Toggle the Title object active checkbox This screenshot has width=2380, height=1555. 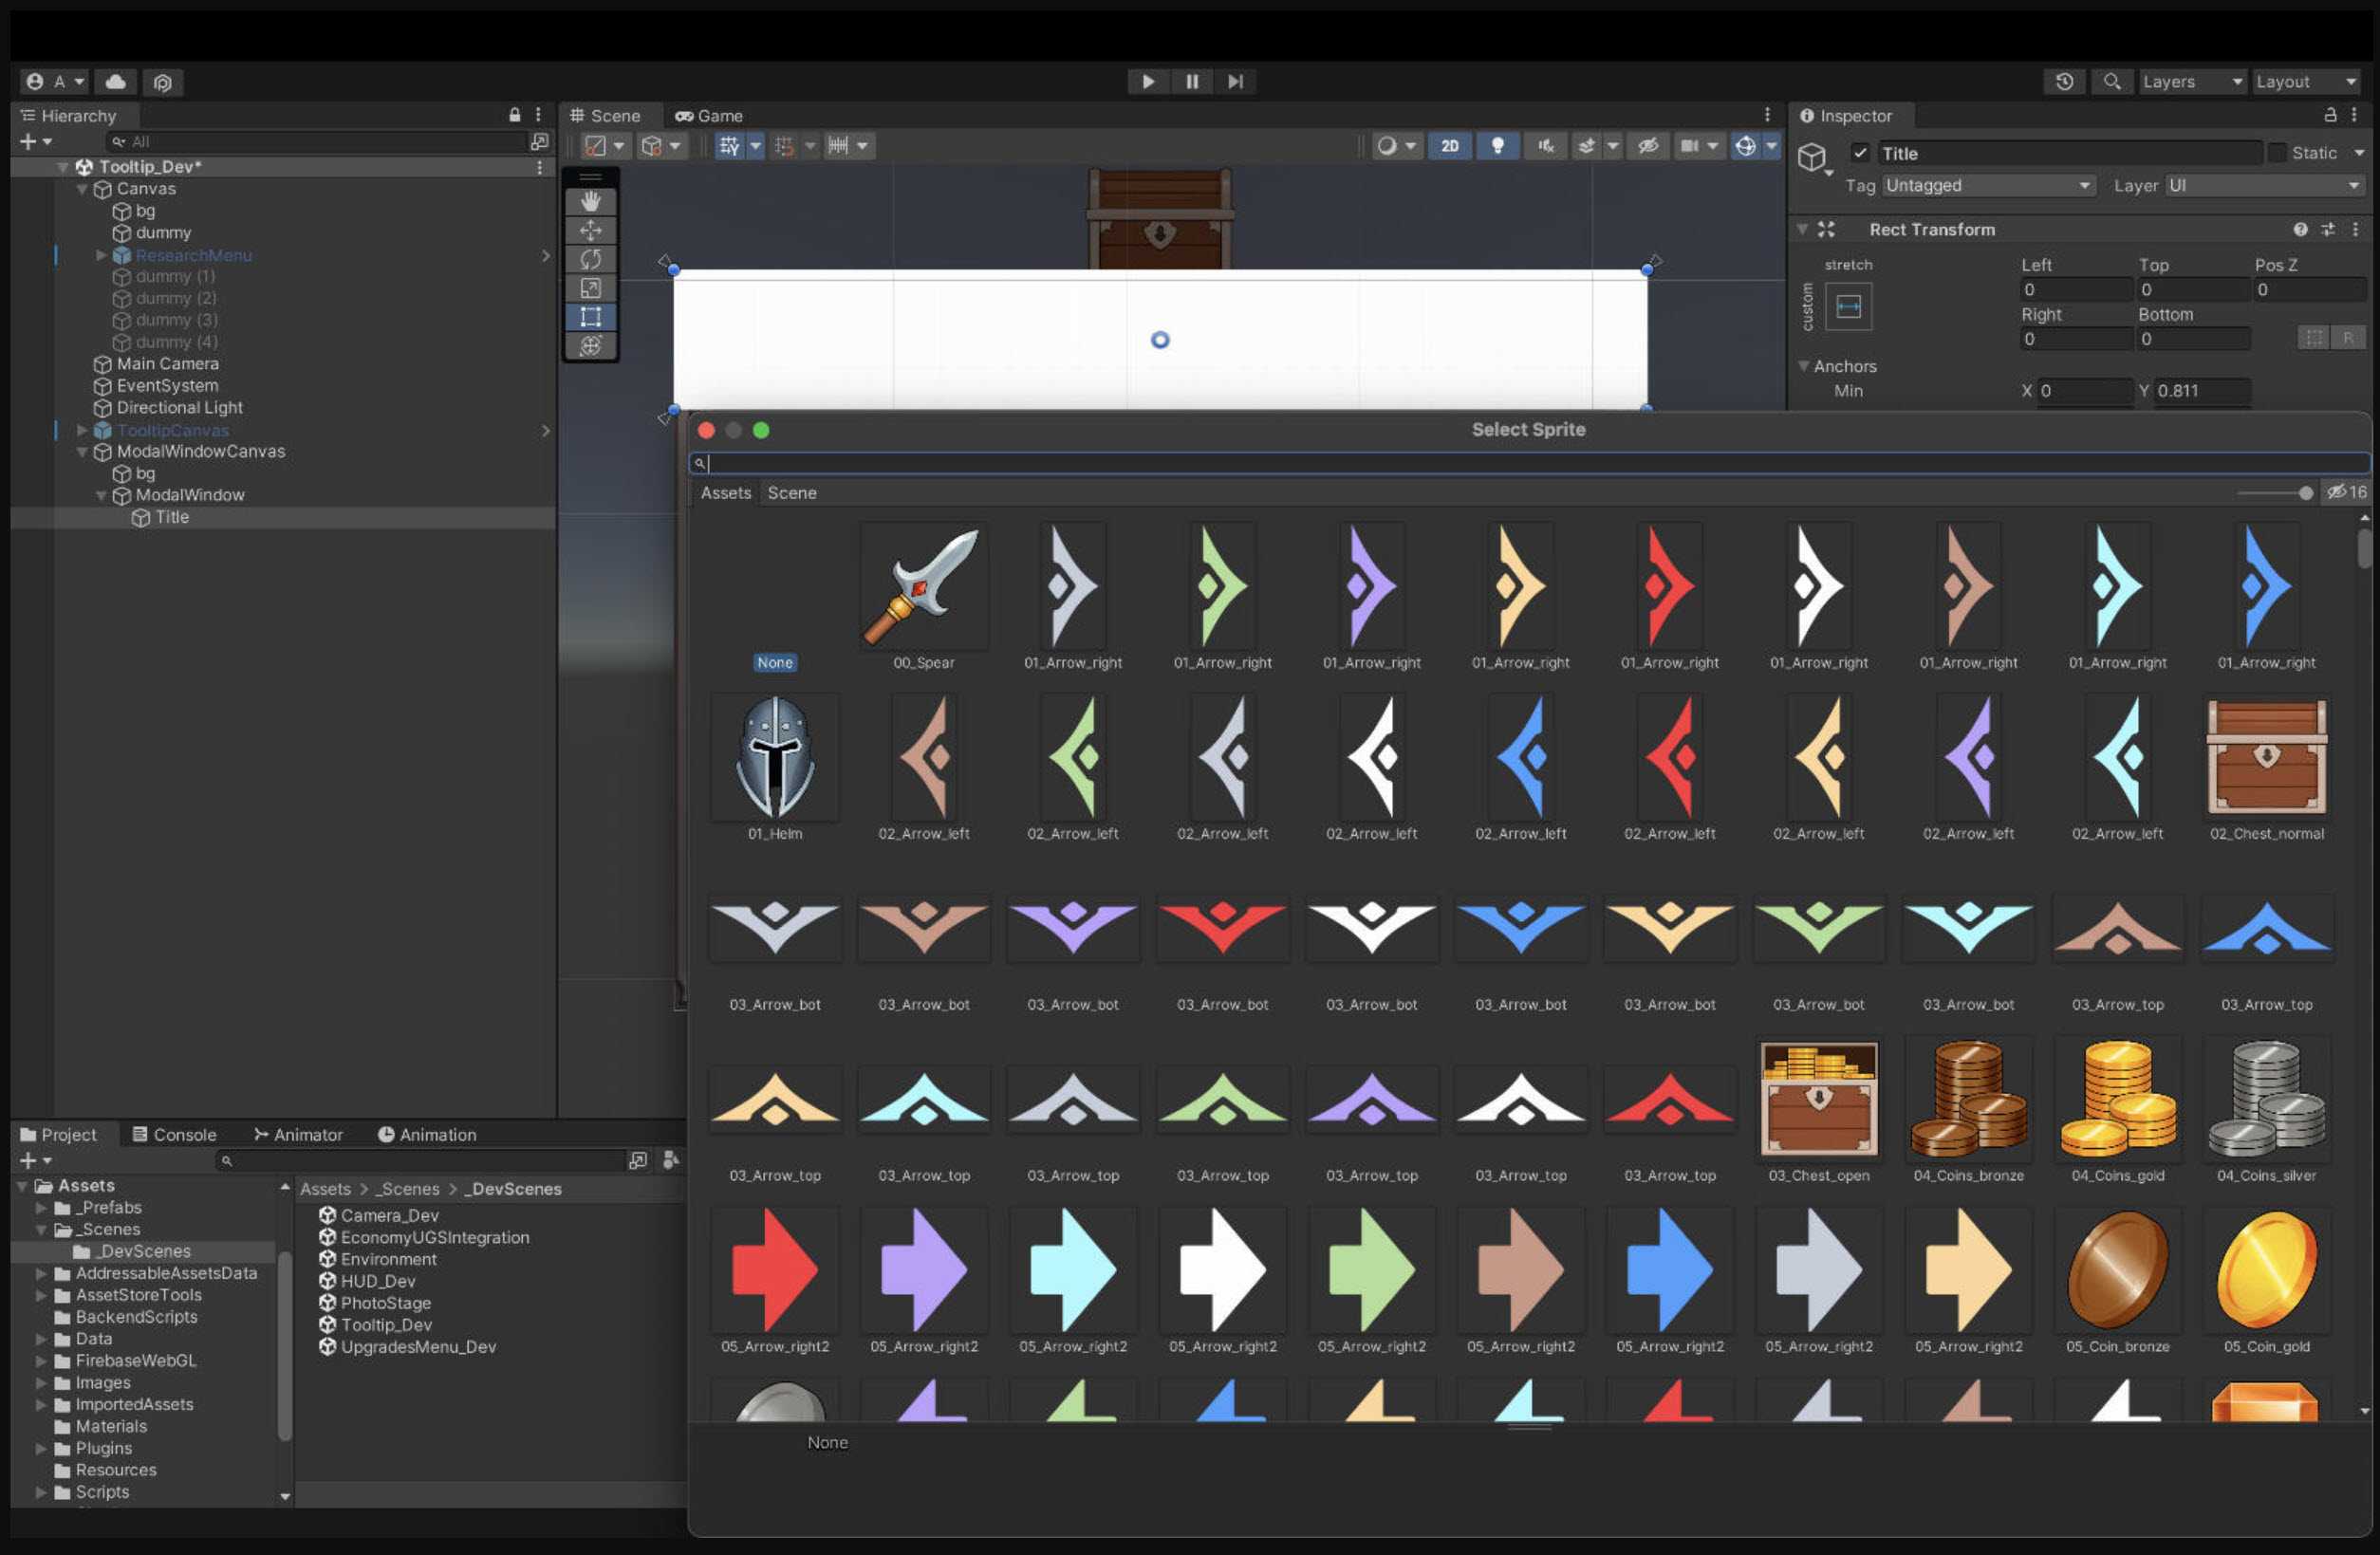[x=1860, y=153]
